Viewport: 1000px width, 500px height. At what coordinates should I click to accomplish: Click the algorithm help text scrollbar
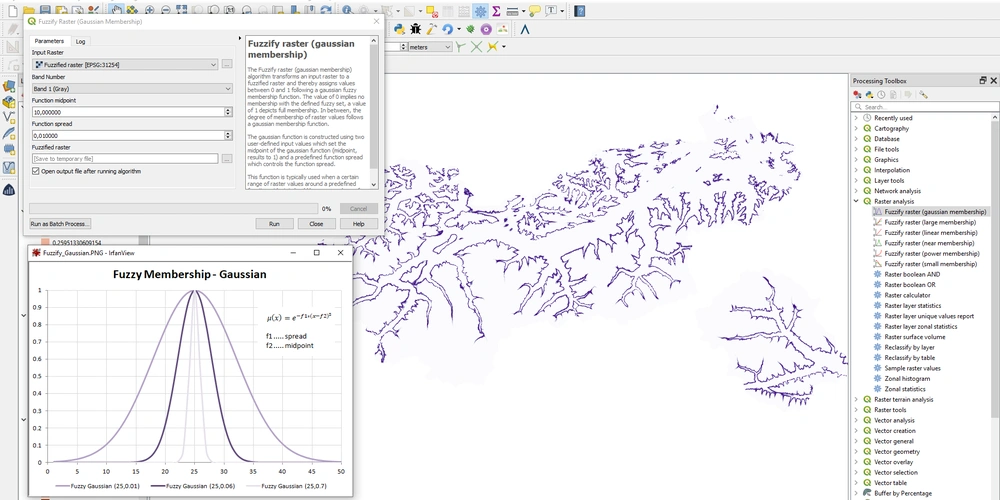point(374,112)
